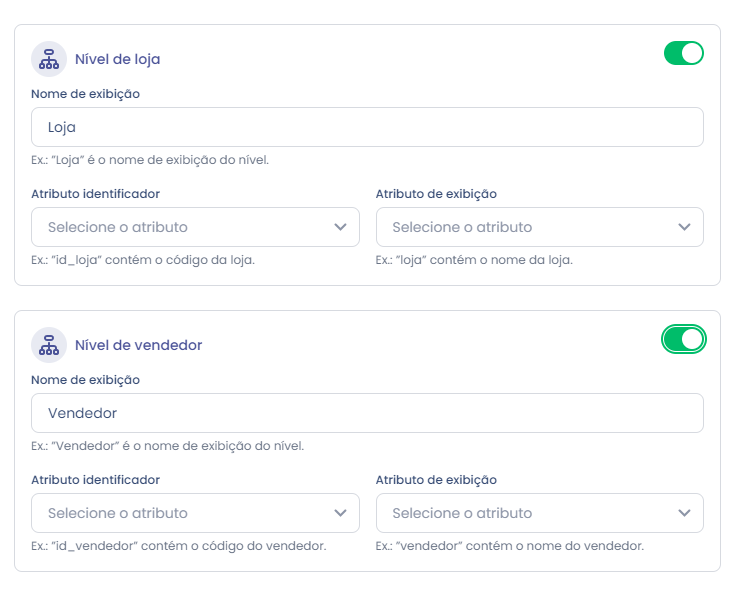
Task: Click the hierarchy icon beside Nível de vendedor
Action: click(49, 345)
